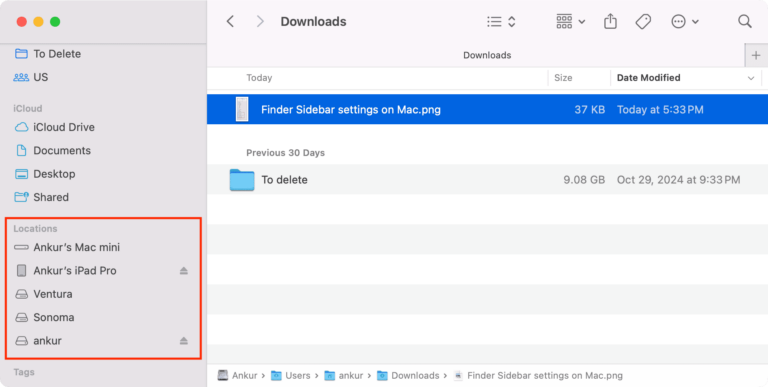Click the iPad Pro device icon

[22, 270]
